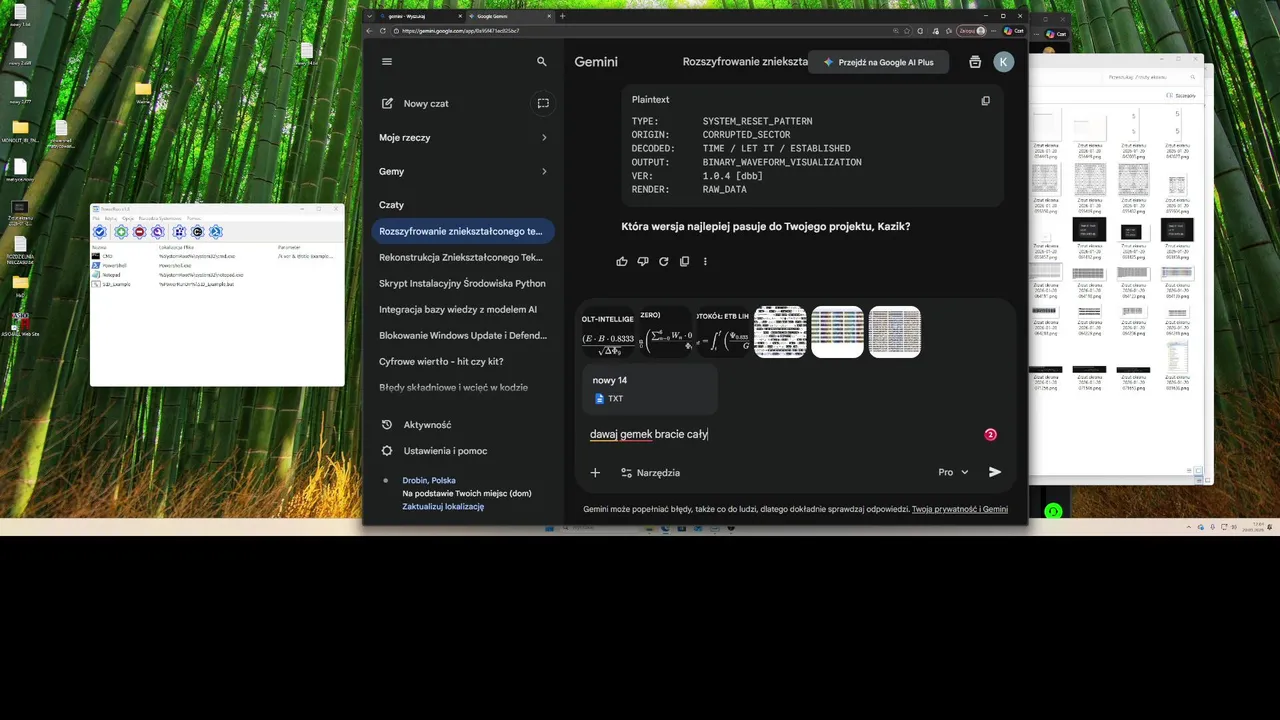Viewport: 1280px width, 720px height.
Task: Click the green plus gear in PowerRun
Action: [x=121, y=232]
